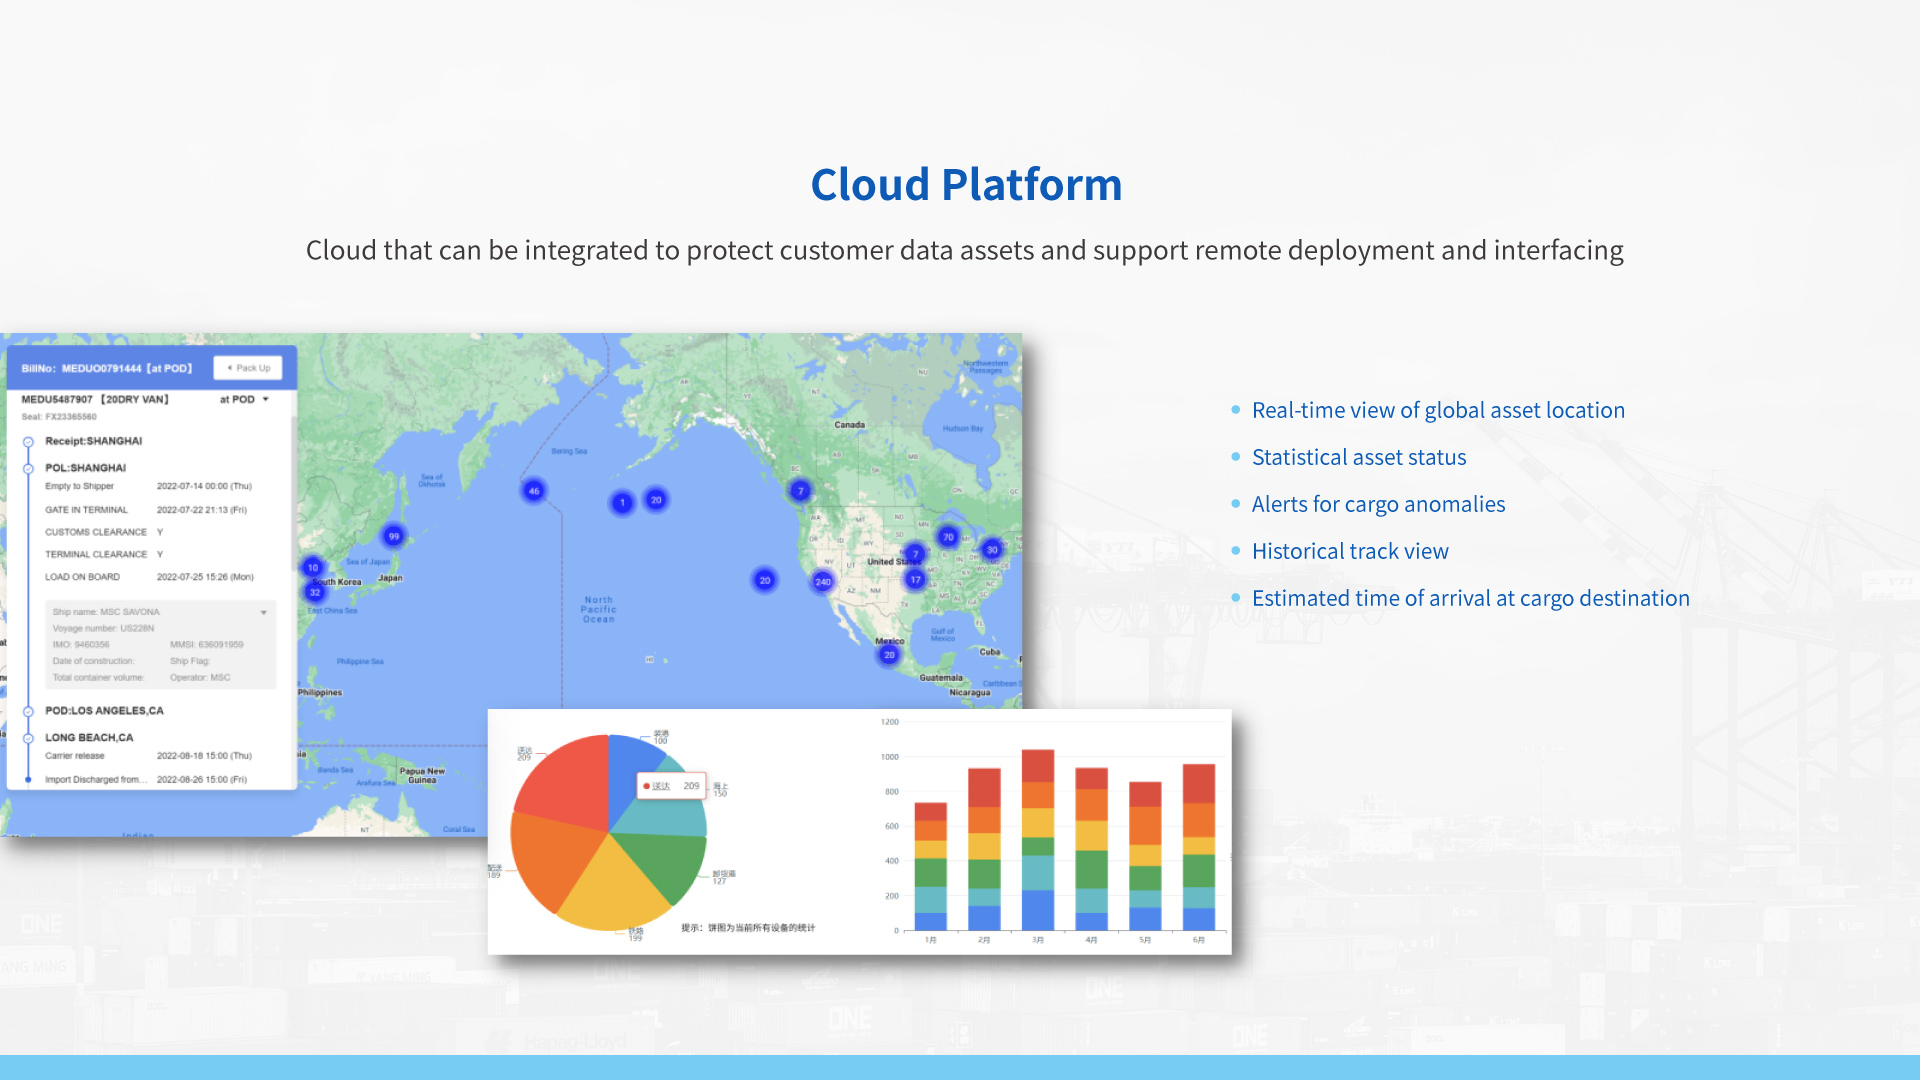Select the POD:LOS ANGELES,CA timeline node
Viewport: 1920px width, 1080px height.
coord(28,711)
